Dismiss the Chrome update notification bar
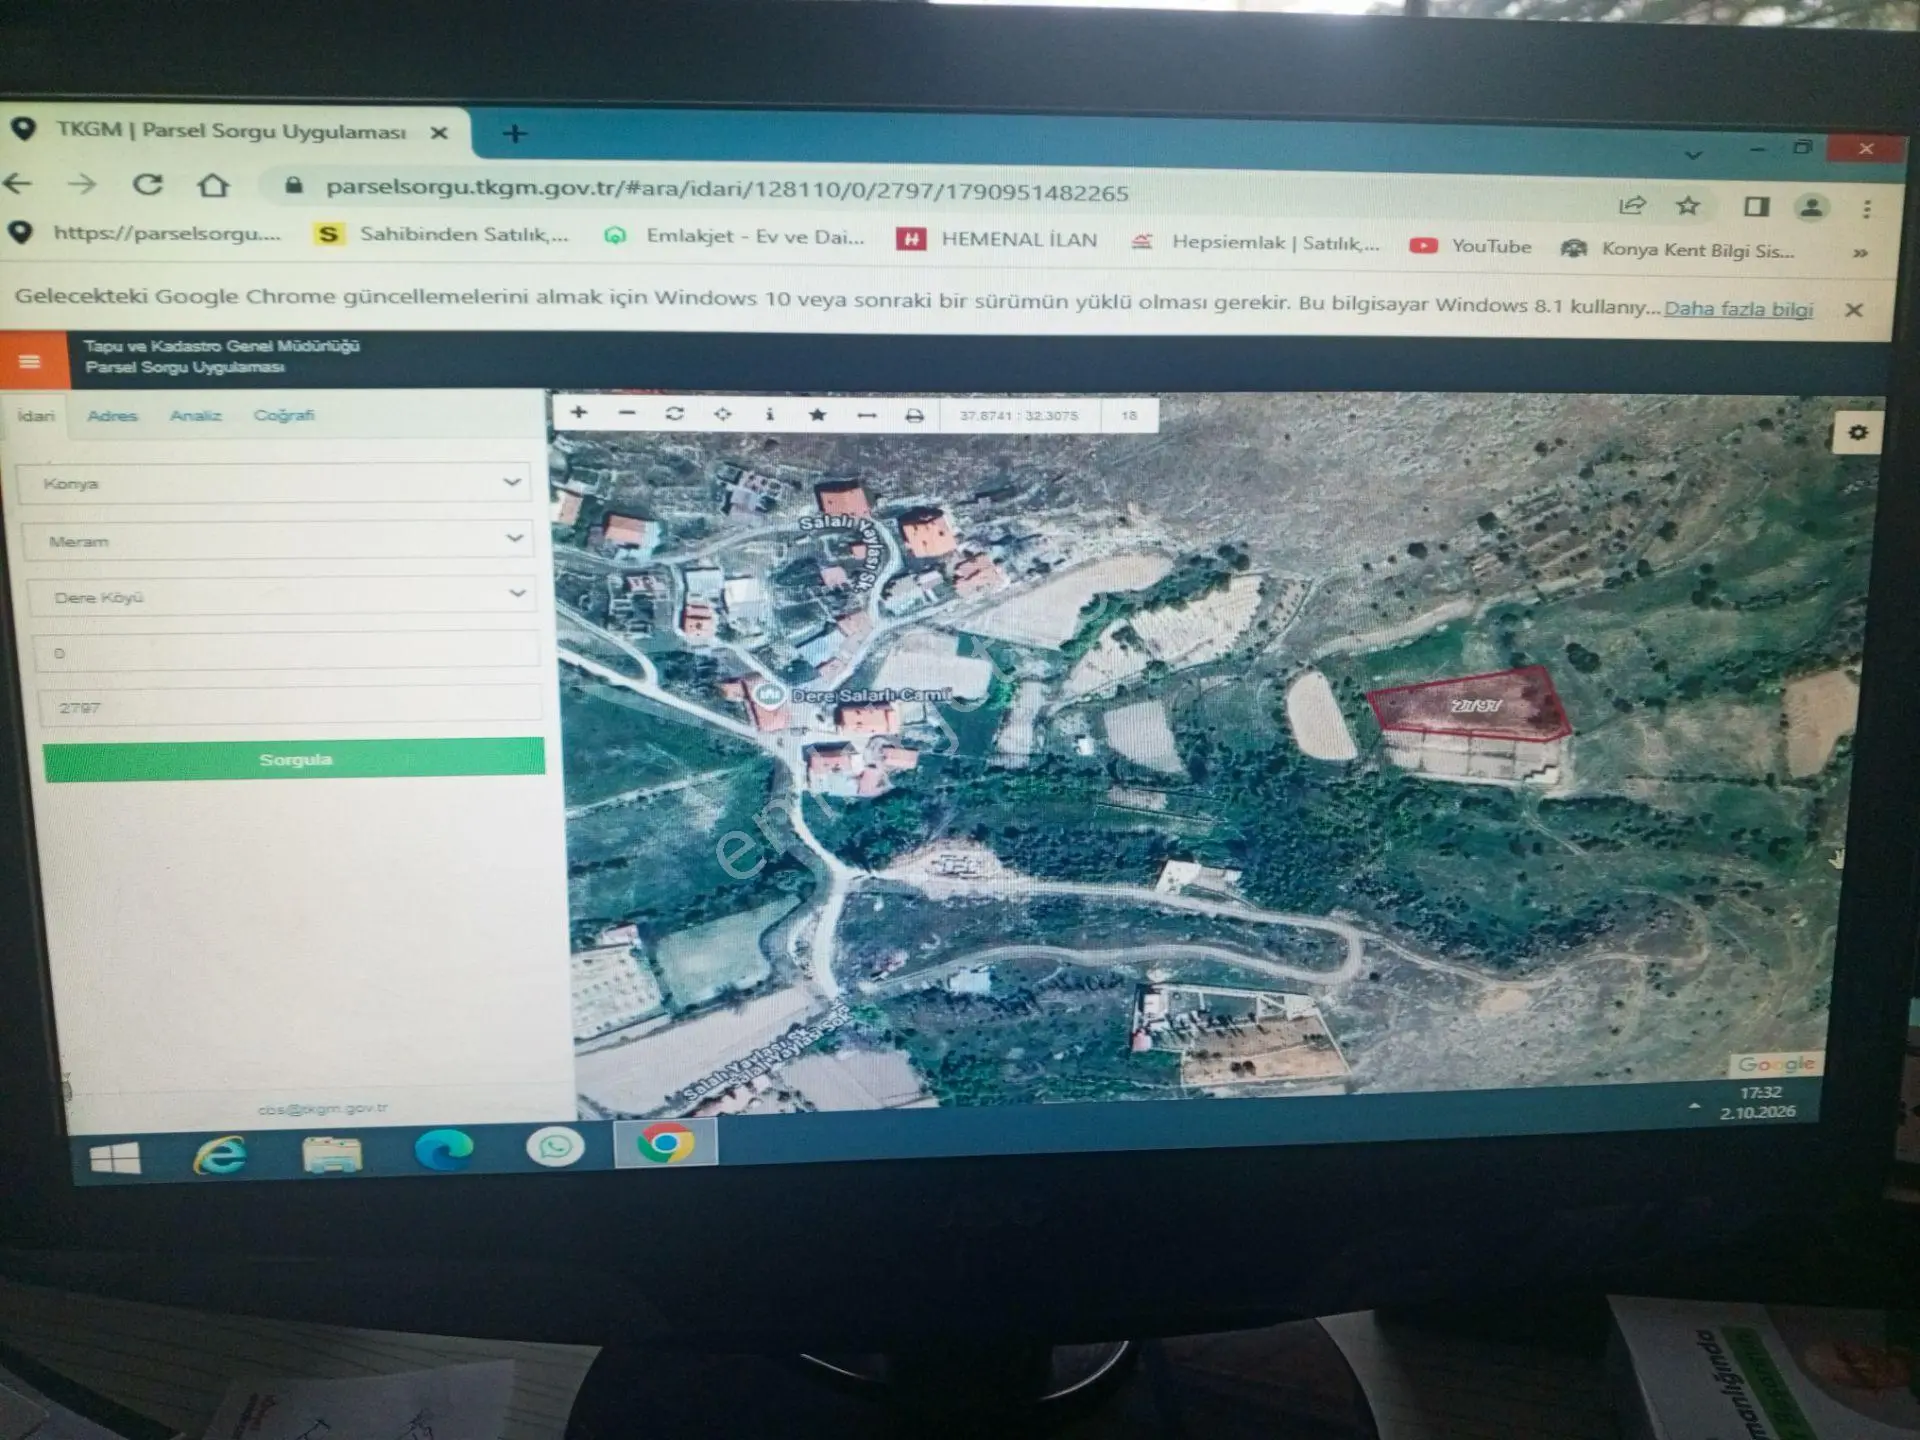The image size is (1920, 1440). [1854, 310]
